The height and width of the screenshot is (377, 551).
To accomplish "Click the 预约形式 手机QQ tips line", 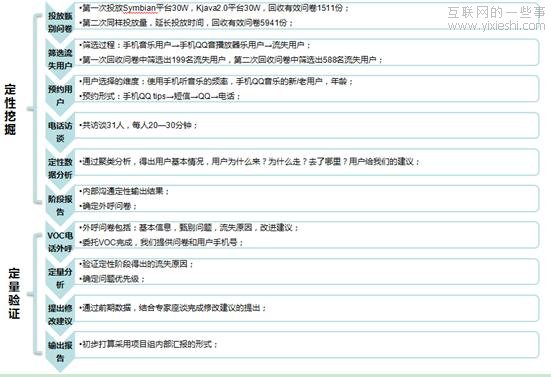I will pyautogui.click(x=160, y=96).
